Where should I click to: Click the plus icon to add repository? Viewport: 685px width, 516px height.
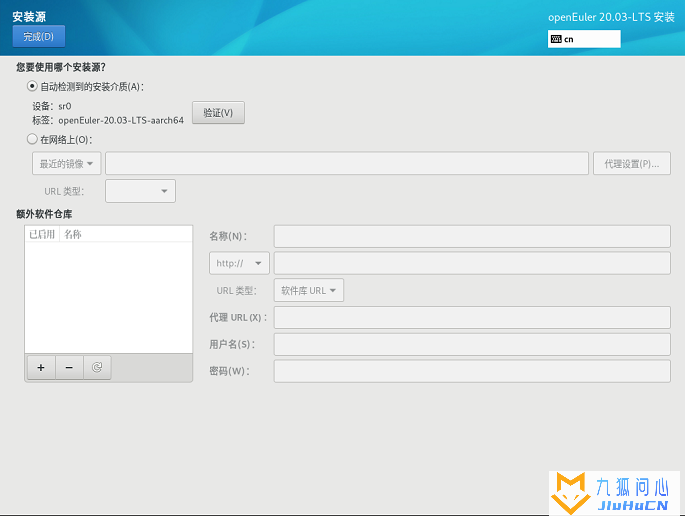pyautogui.click(x=41, y=367)
